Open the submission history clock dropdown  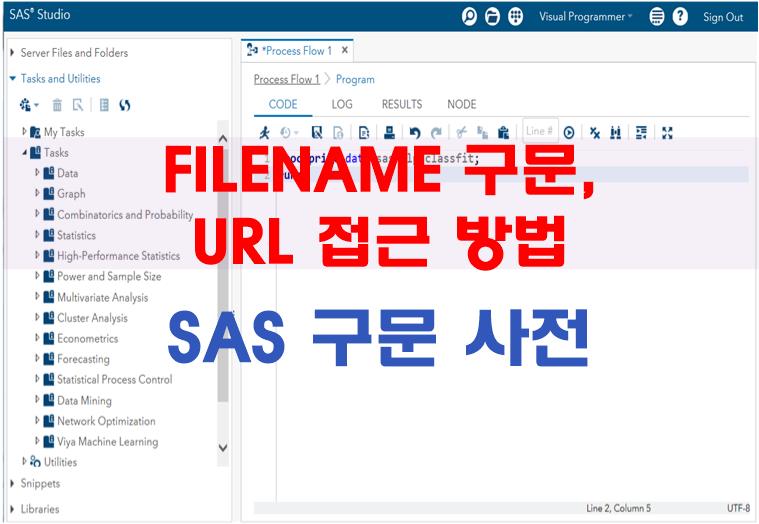(x=289, y=132)
